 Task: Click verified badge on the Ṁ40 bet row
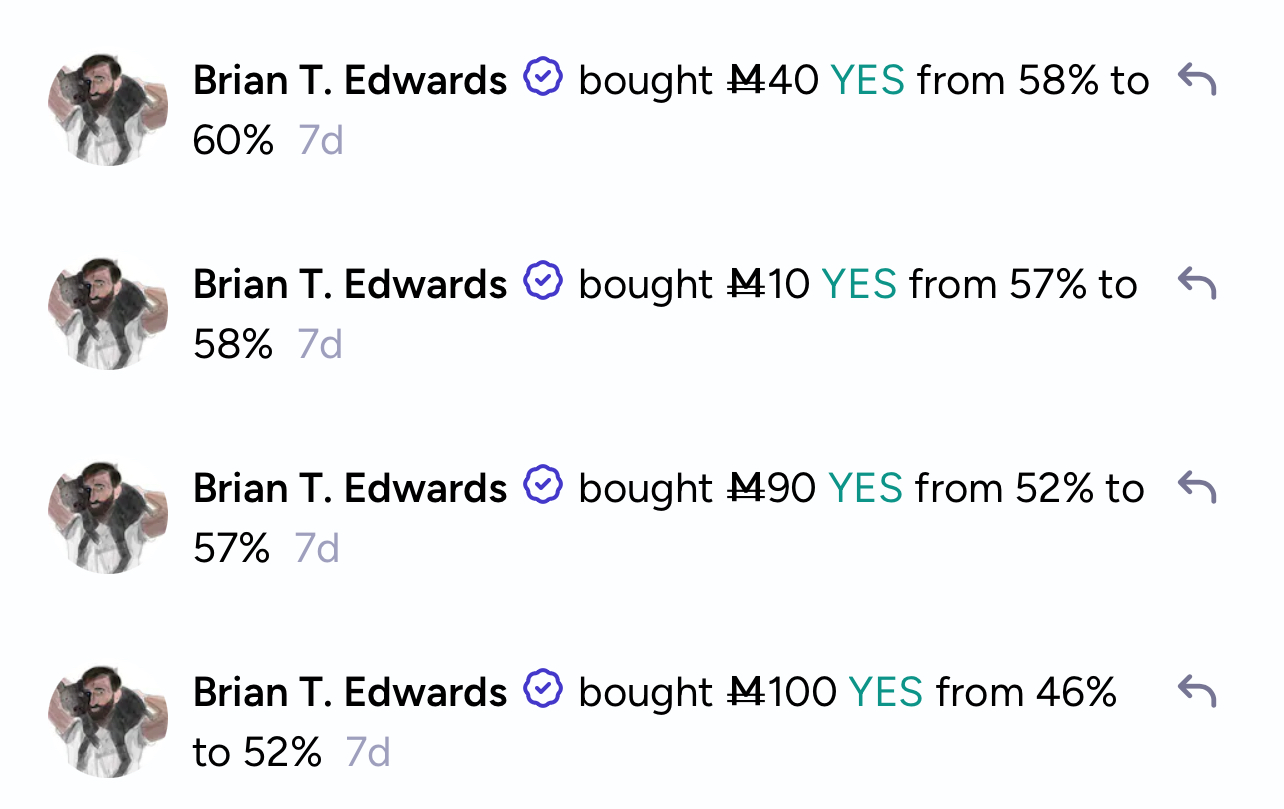[543, 77]
